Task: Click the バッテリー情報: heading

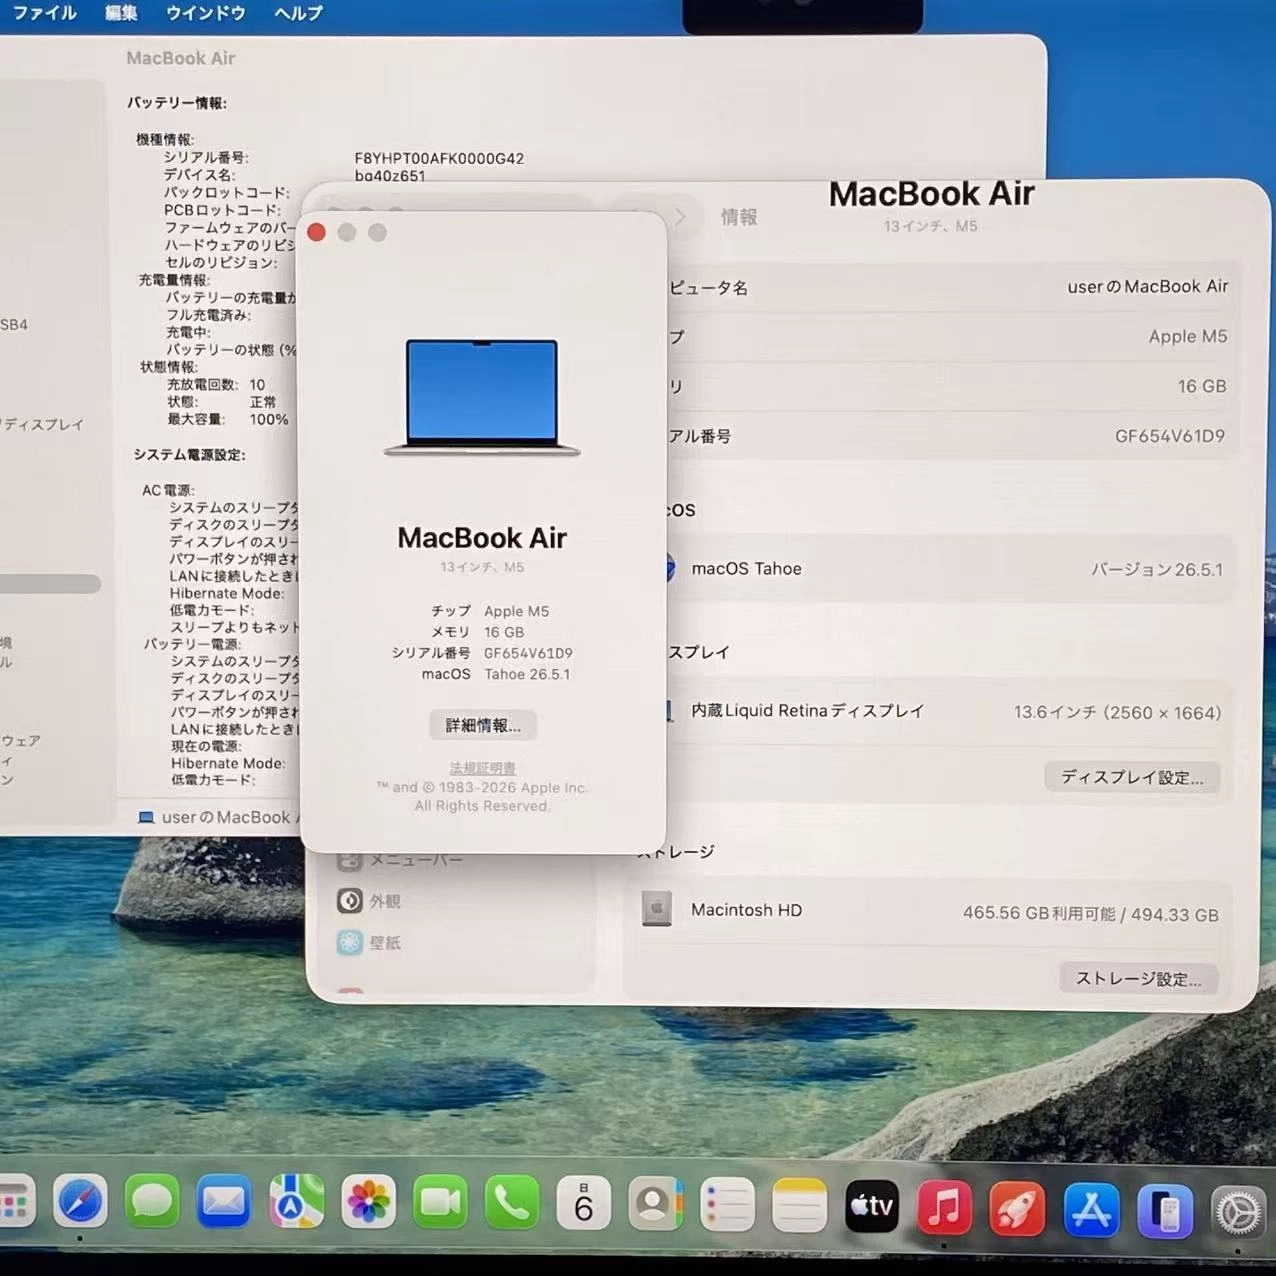Action: pyautogui.click(x=177, y=103)
